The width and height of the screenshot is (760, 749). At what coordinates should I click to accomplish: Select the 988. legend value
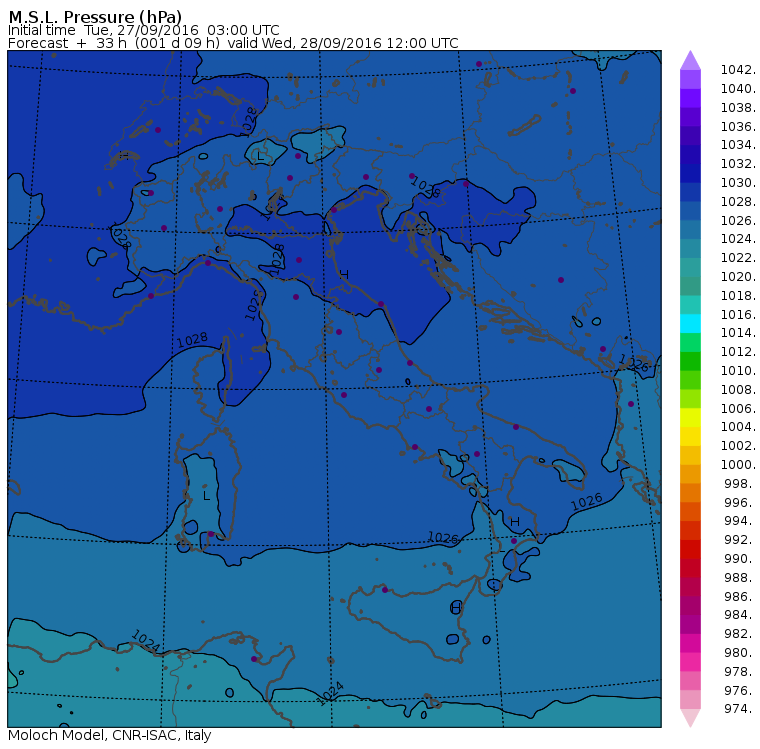click(740, 578)
